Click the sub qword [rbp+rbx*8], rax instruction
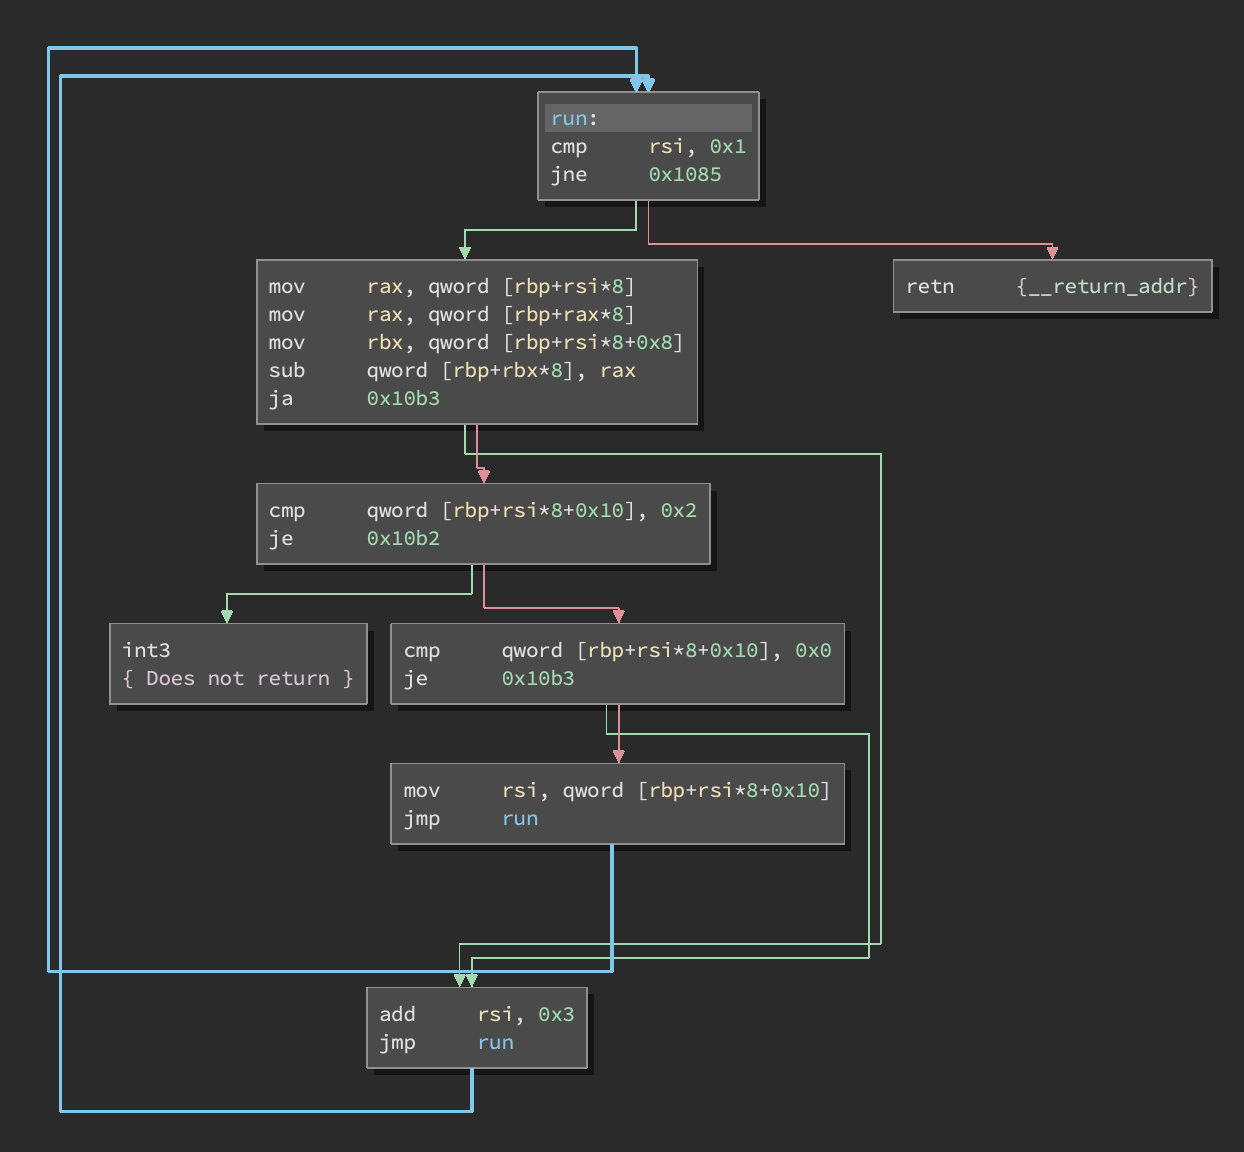Screen dimensions: 1244x1152 (451, 370)
